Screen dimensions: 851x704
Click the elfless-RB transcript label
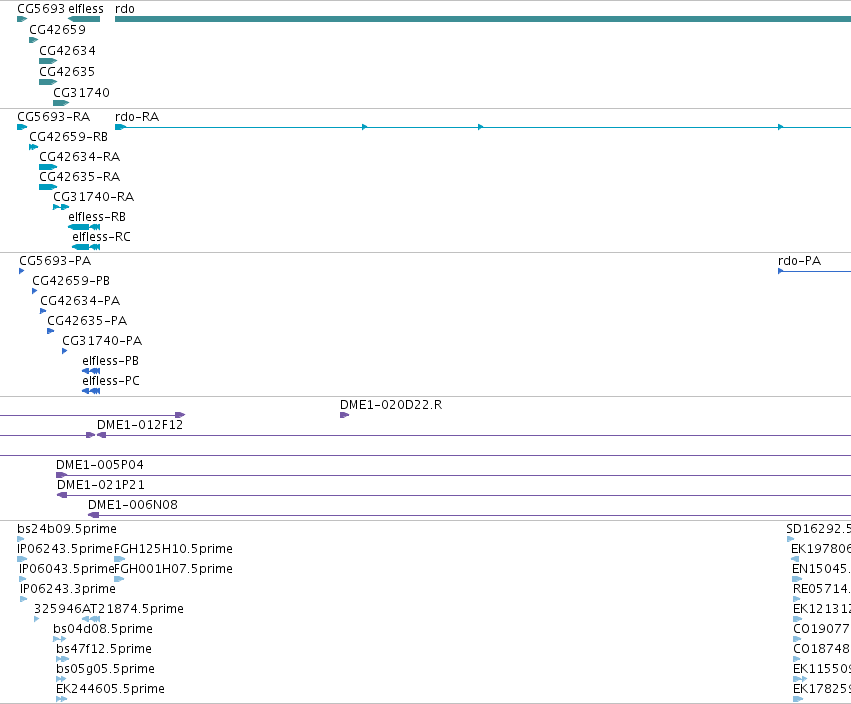(x=97, y=217)
